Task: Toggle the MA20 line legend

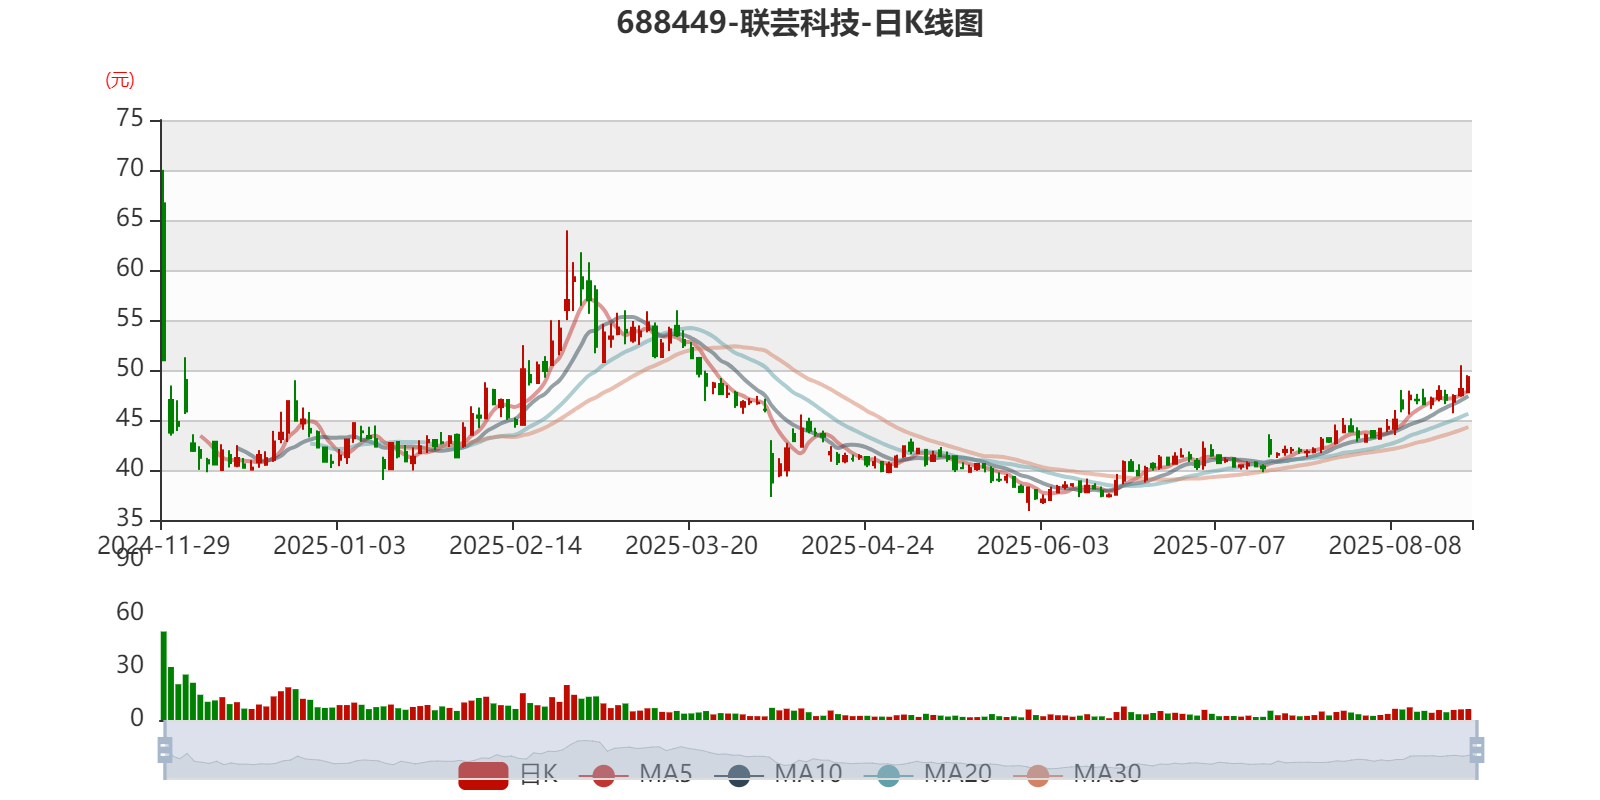Action: point(928,774)
